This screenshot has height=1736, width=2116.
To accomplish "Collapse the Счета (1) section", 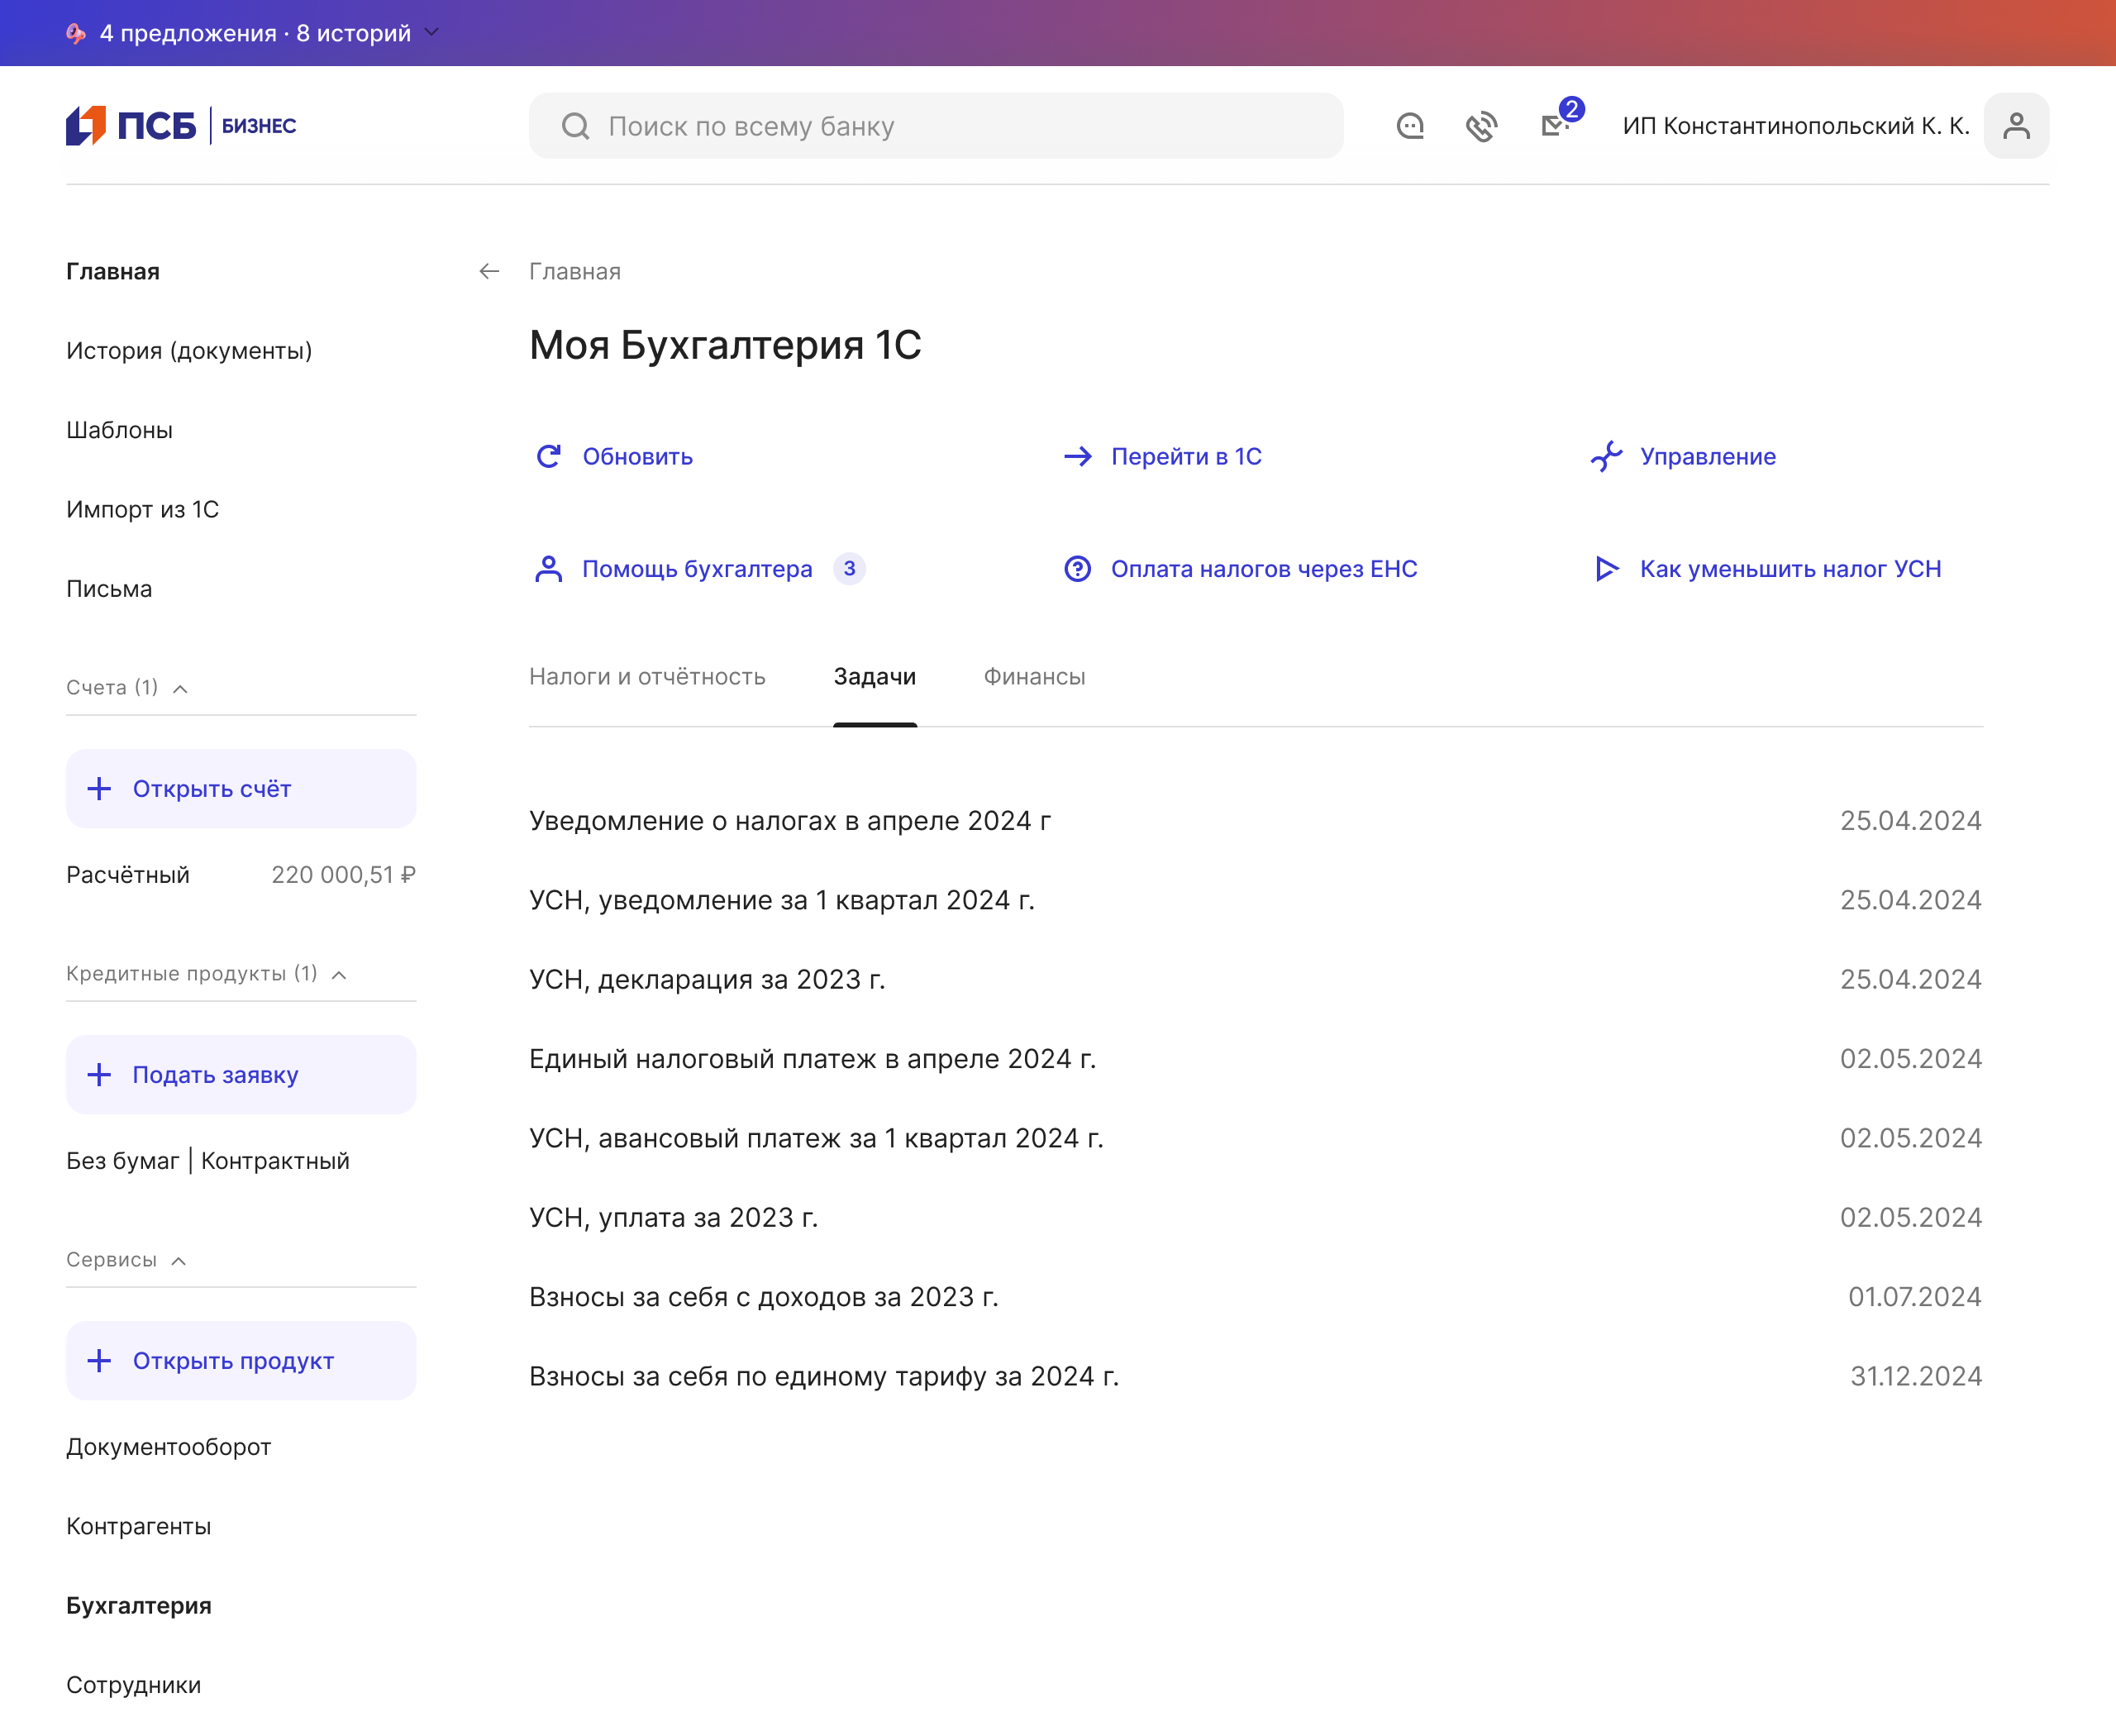I will click(x=180, y=688).
